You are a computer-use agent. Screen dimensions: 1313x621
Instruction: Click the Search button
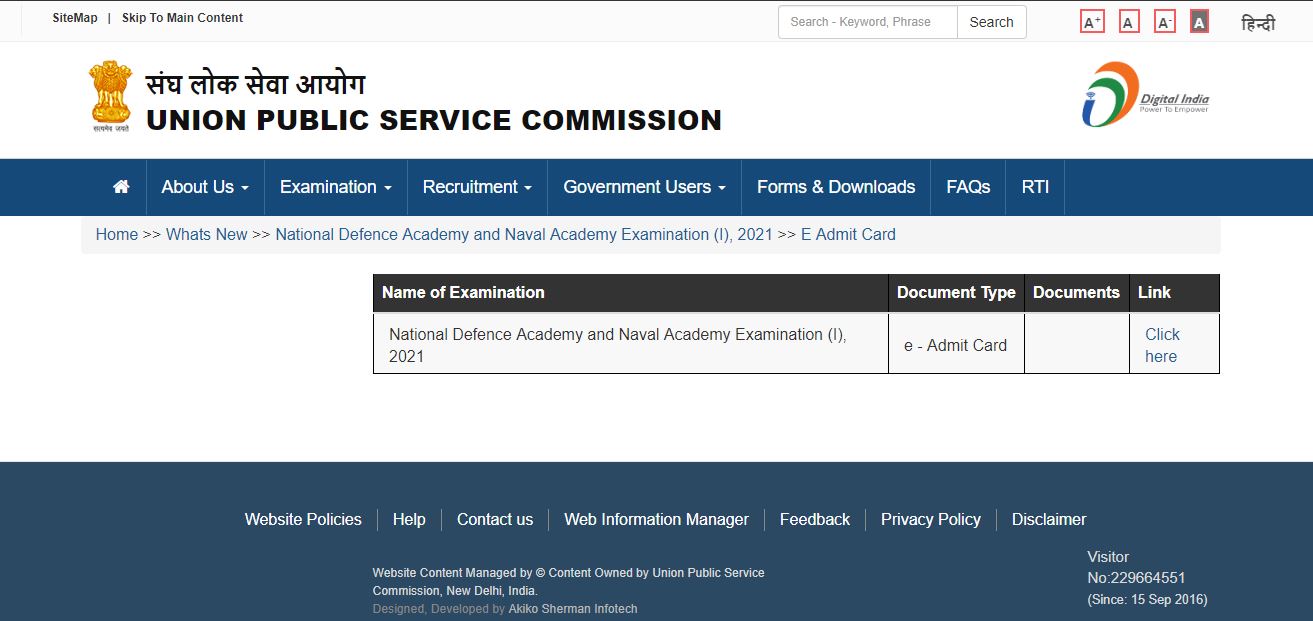tap(991, 22)
